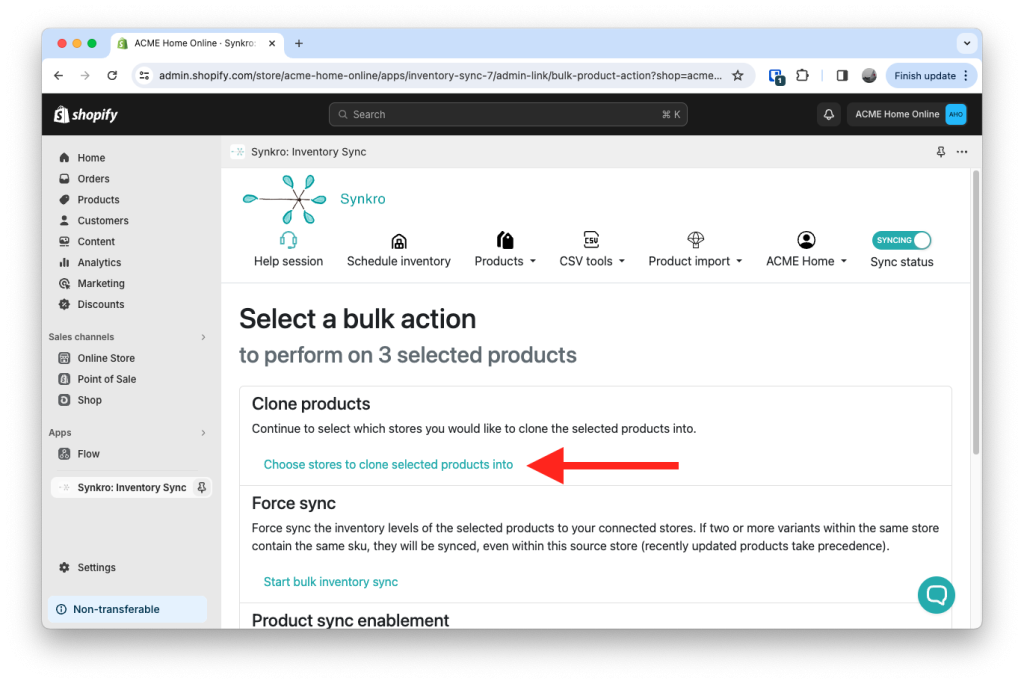
Task: Expand the Sales channels section
Action: 203,338
